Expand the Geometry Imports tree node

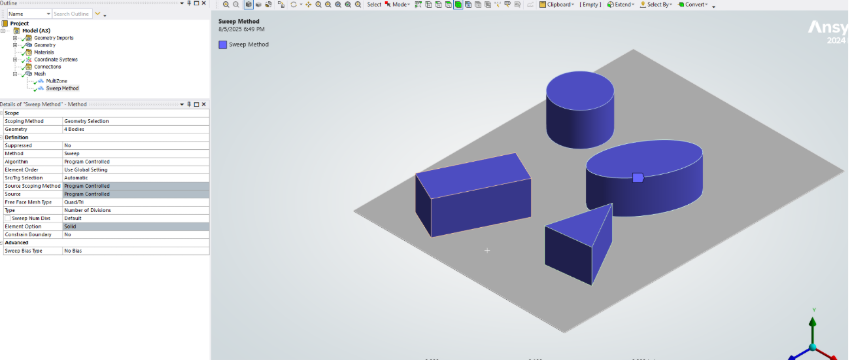pos(15,38)
